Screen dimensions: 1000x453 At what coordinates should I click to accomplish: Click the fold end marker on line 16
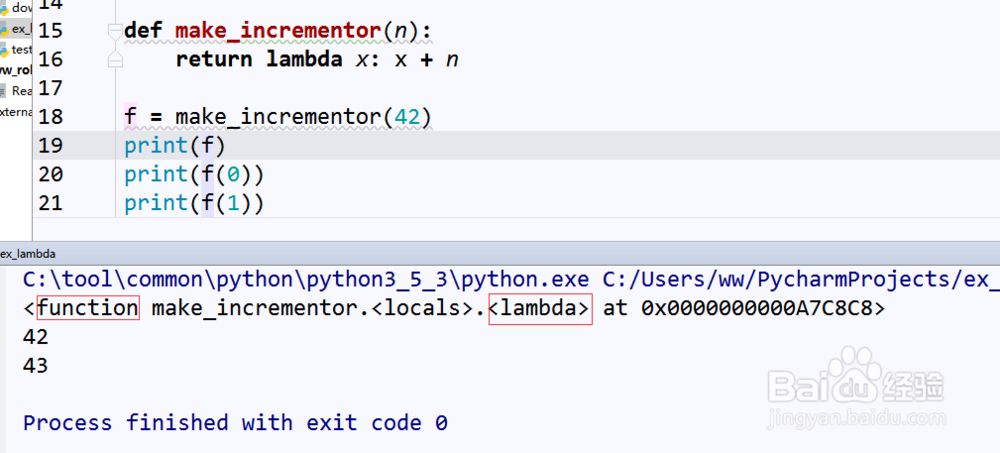pos(115,60)
